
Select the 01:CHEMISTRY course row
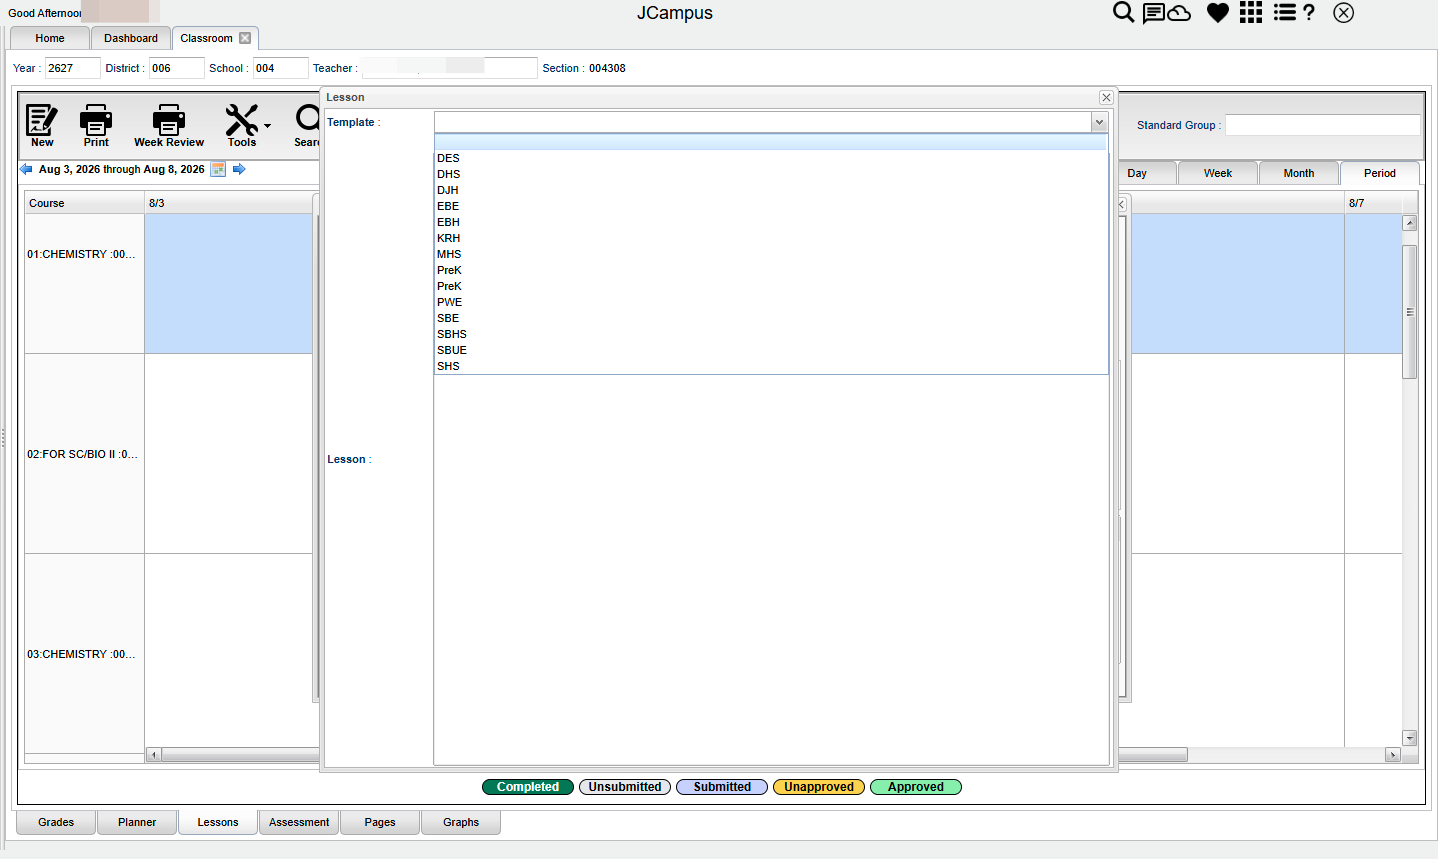84,283
